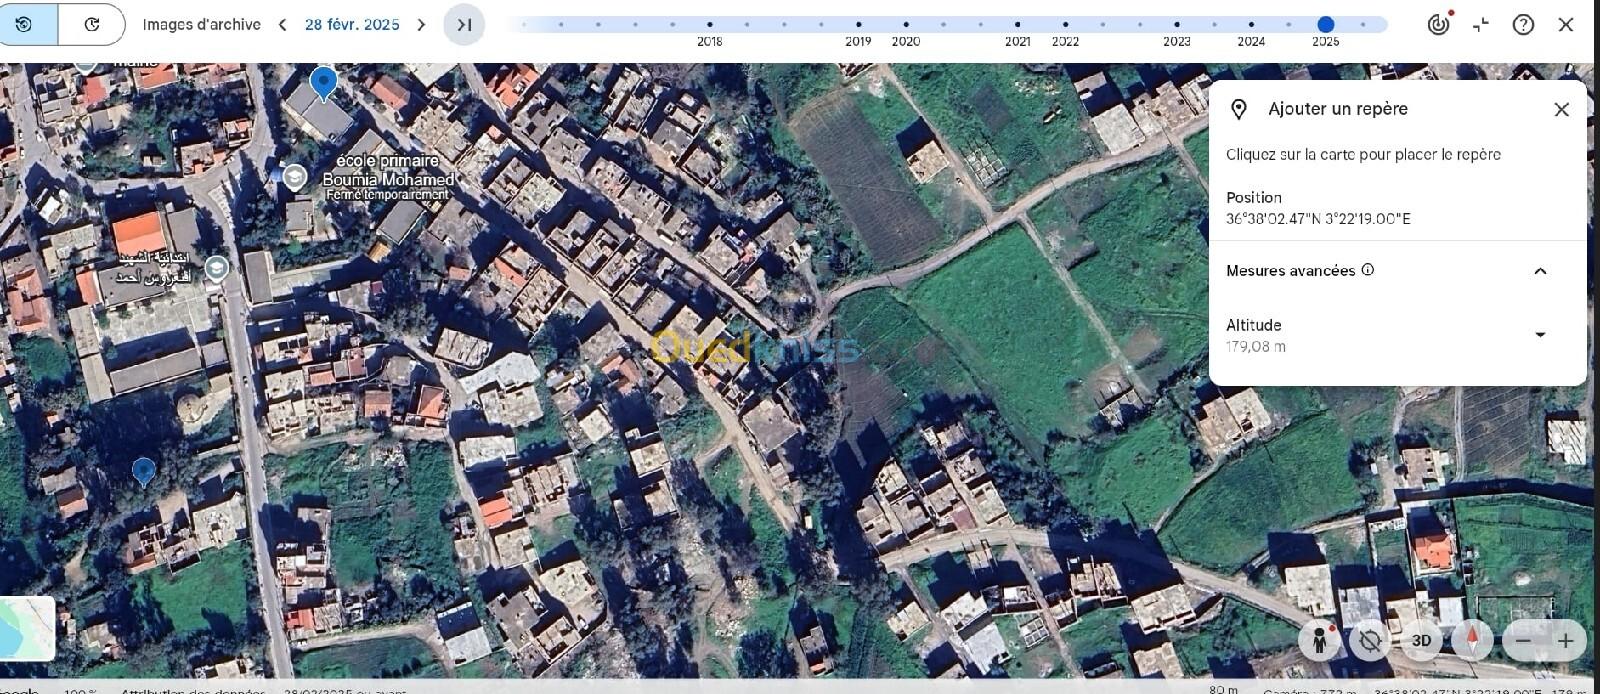The width and height of the screenshot is (1600, 694).
Task: Toggle the 3D view button
Action: [1421, 640]
